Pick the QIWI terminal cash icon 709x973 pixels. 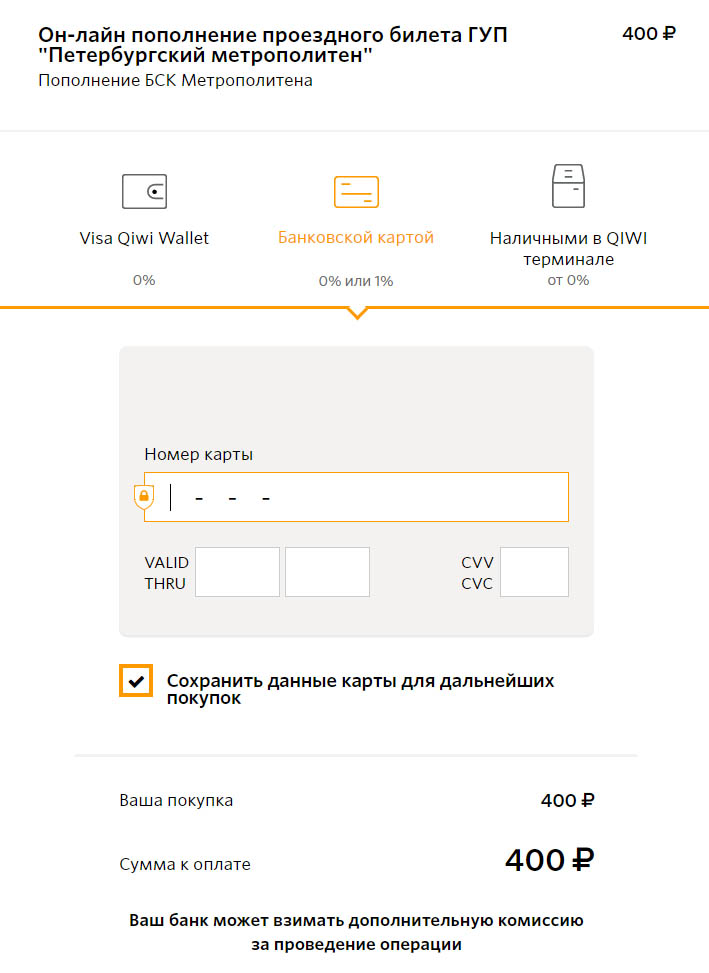(568, 186)
